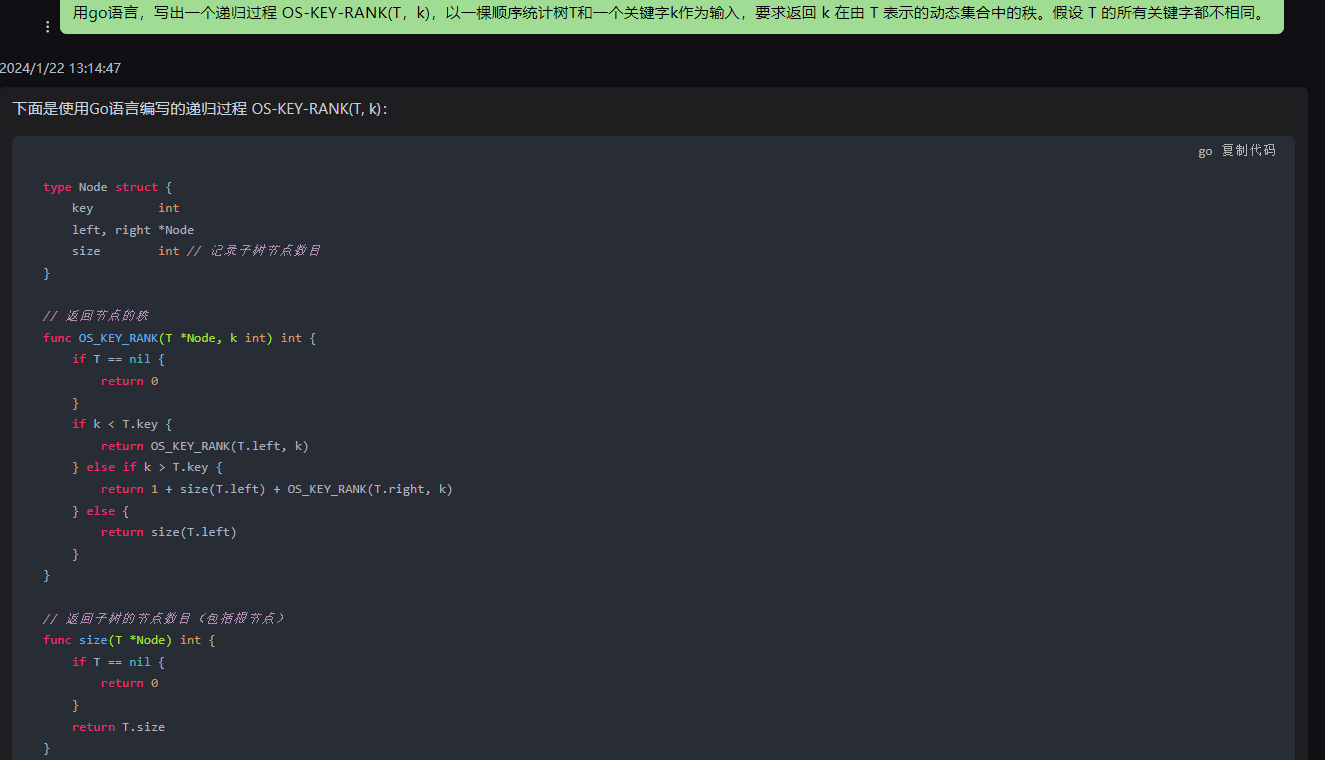The image size is (1325, 760).
Task: Click the line return OS_KEY_RANK(T.left, k)
Action: coord(205,446)
